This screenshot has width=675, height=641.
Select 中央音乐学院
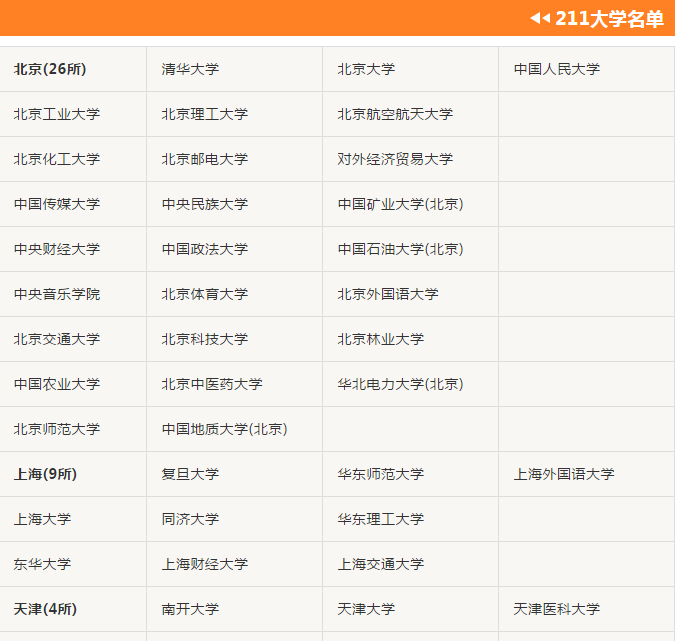click(x=57, y=294)
